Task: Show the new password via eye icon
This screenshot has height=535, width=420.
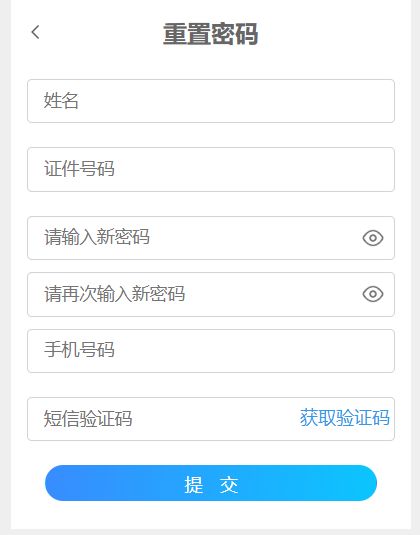Action: 373,238
